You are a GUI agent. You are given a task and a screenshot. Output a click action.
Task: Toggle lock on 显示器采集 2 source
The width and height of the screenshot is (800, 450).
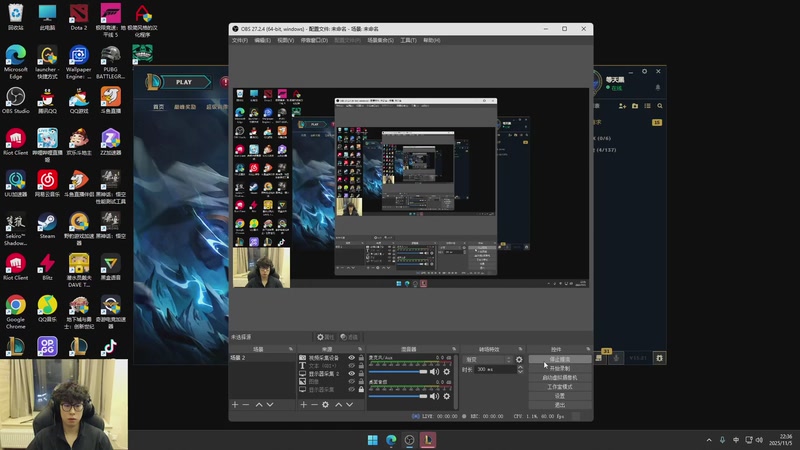click(x=361, y=373)
